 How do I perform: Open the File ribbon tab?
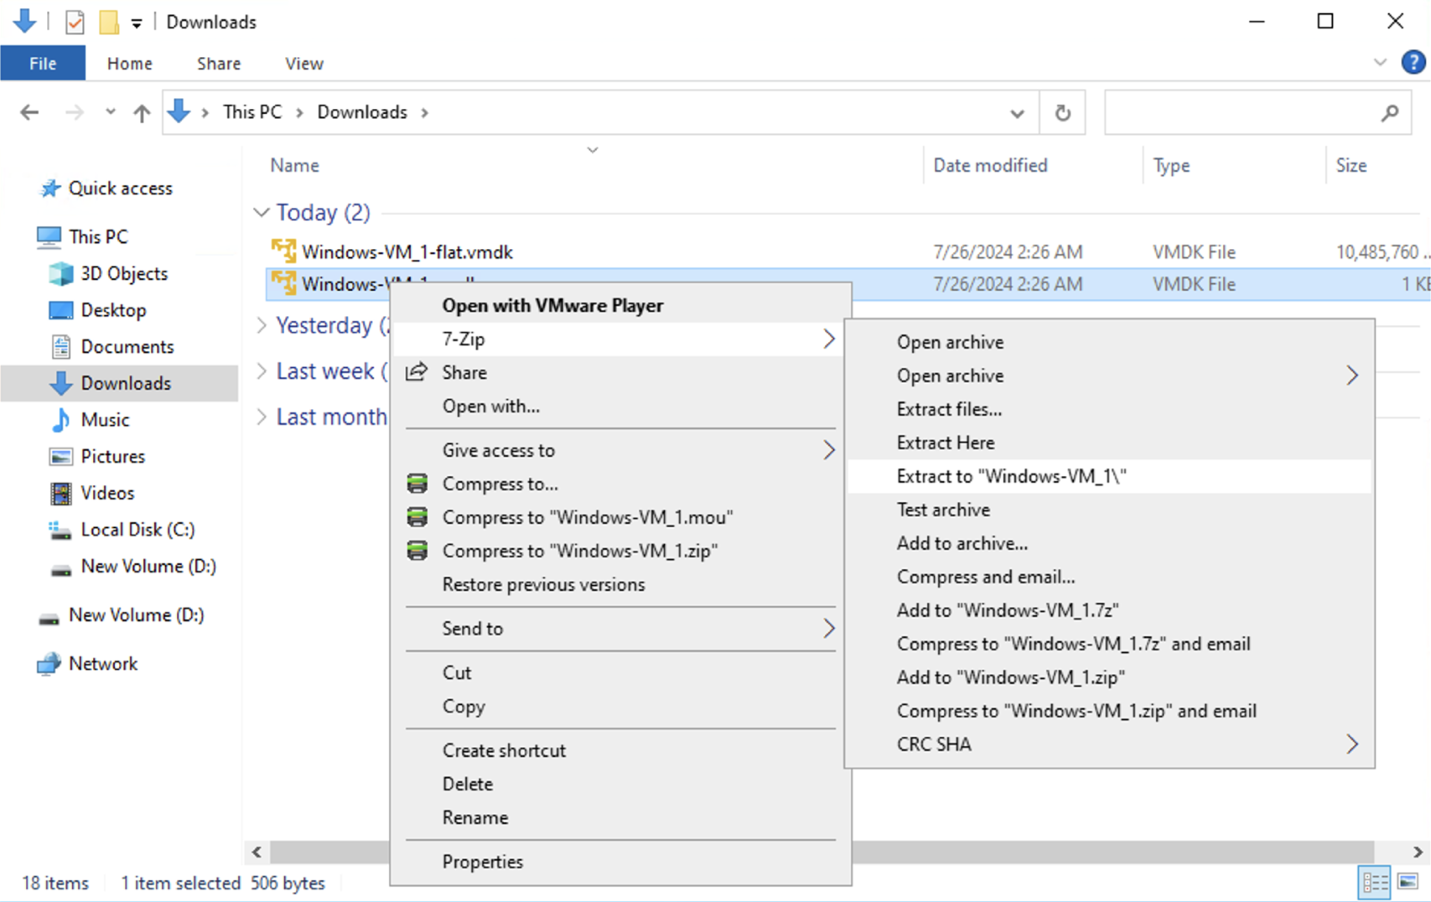click(x=43, y=63)
